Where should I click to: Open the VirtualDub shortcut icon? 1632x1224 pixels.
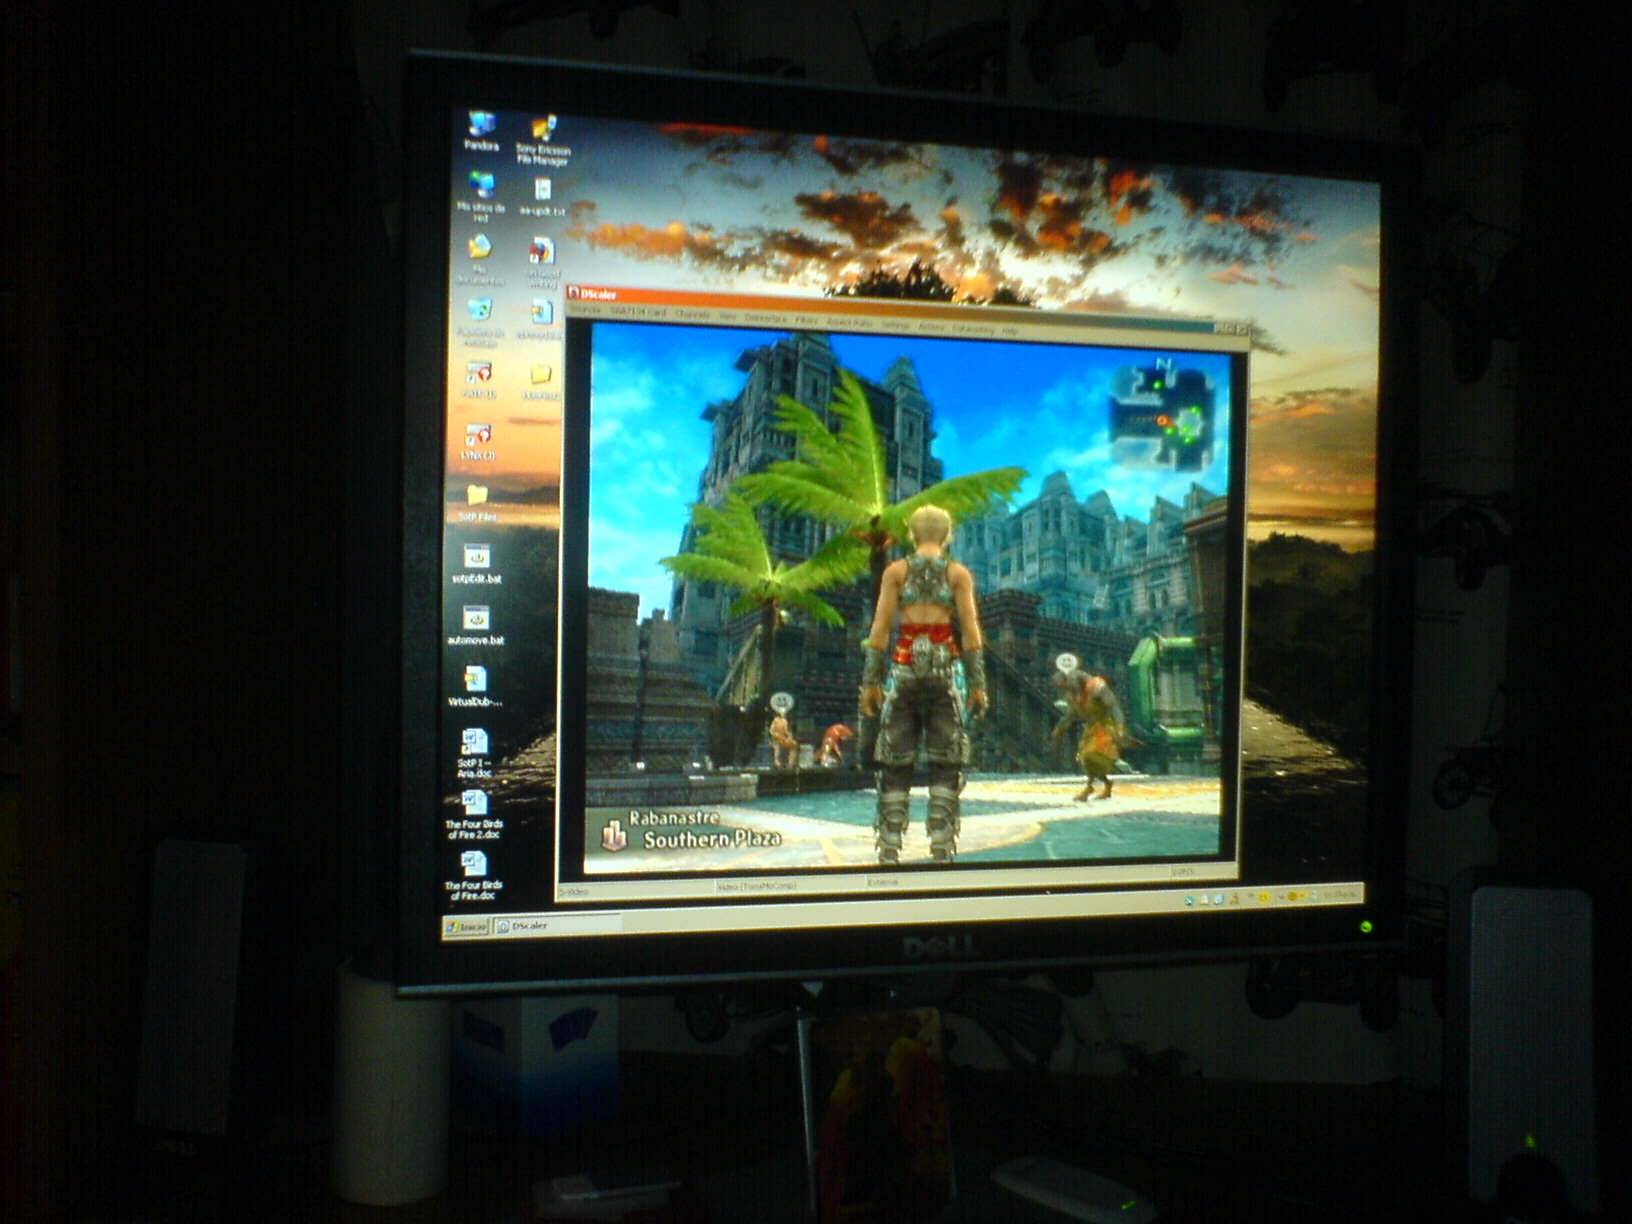pyautogui.click(x=475, y=687)
